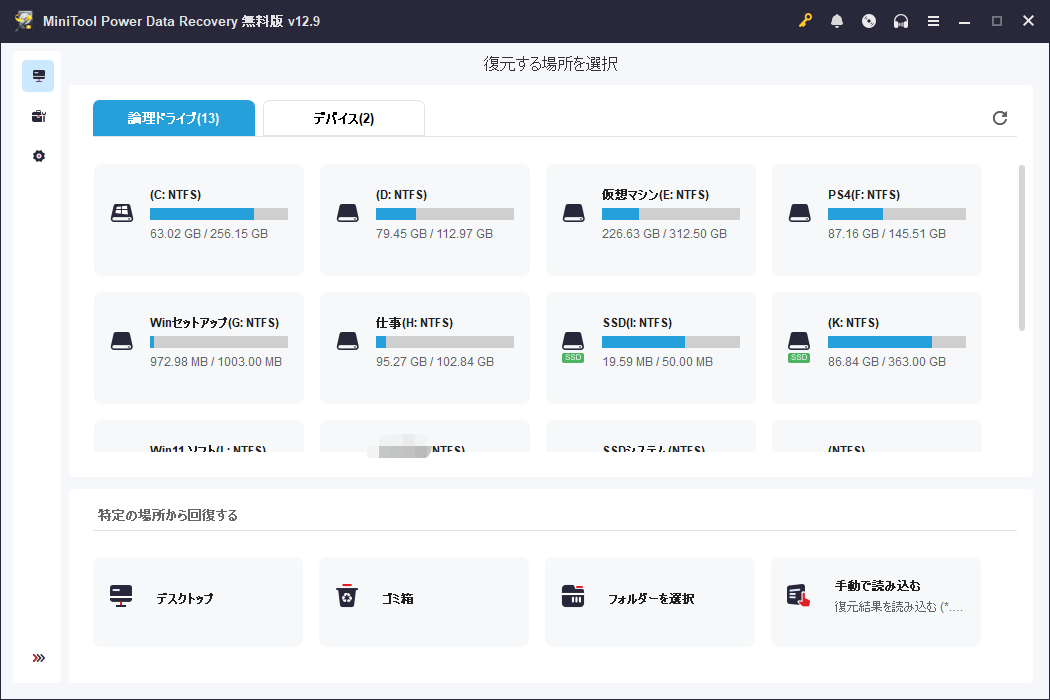Click the C: NTFS drive icon
Viewport: 1050px width, 700px height.
point(121,213)
